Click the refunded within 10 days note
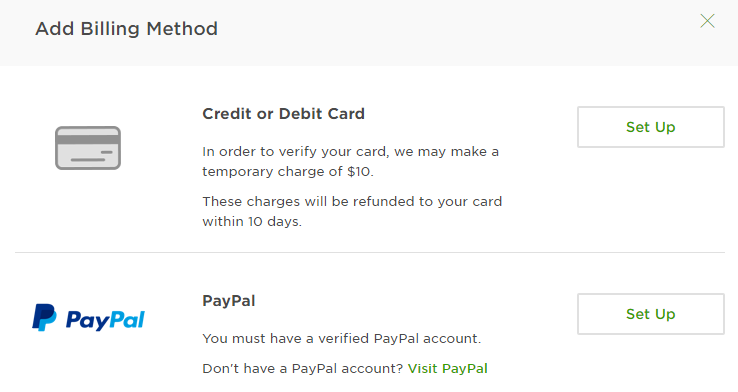This screenshot has height=392, width=738. click(352, 211)
